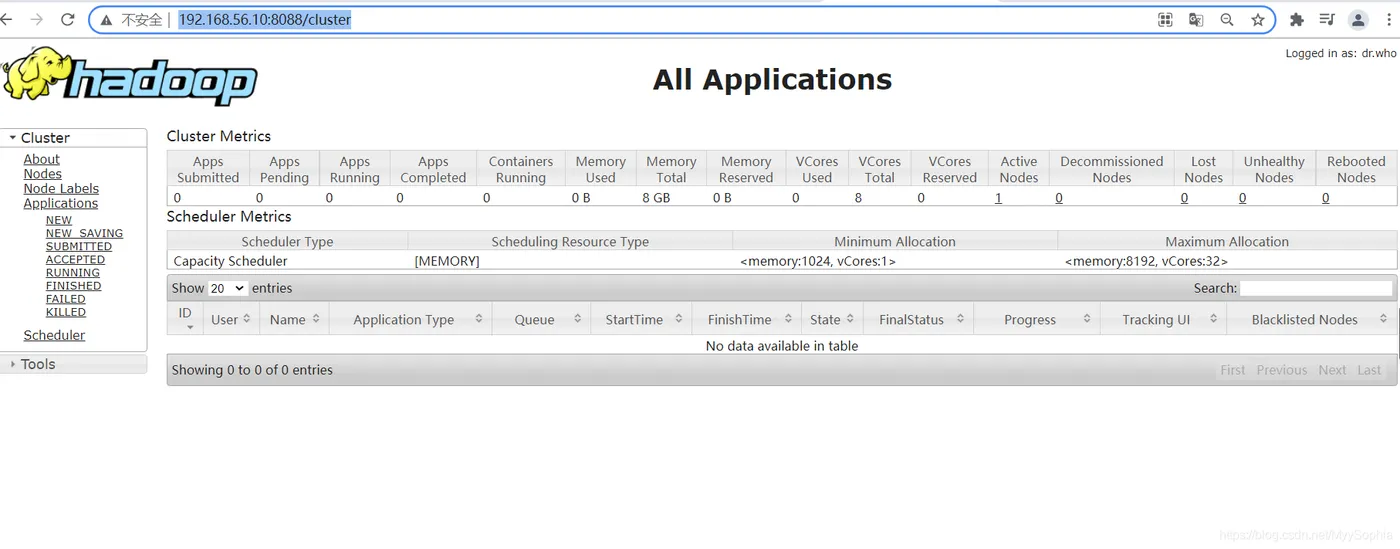
Task: Go to Previous page of table
Action: (x=1282, y=370)
